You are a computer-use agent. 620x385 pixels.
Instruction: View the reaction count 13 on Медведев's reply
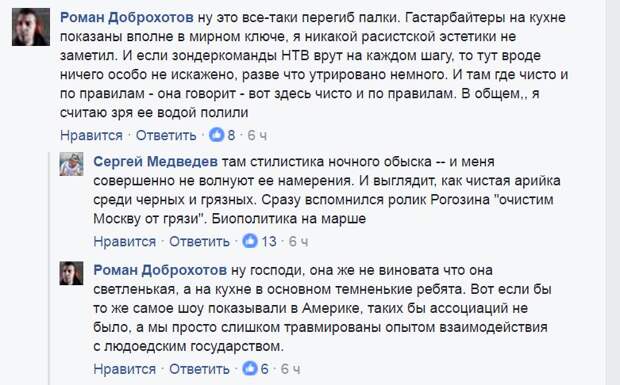pyautogui.click(x=269, y=242)
